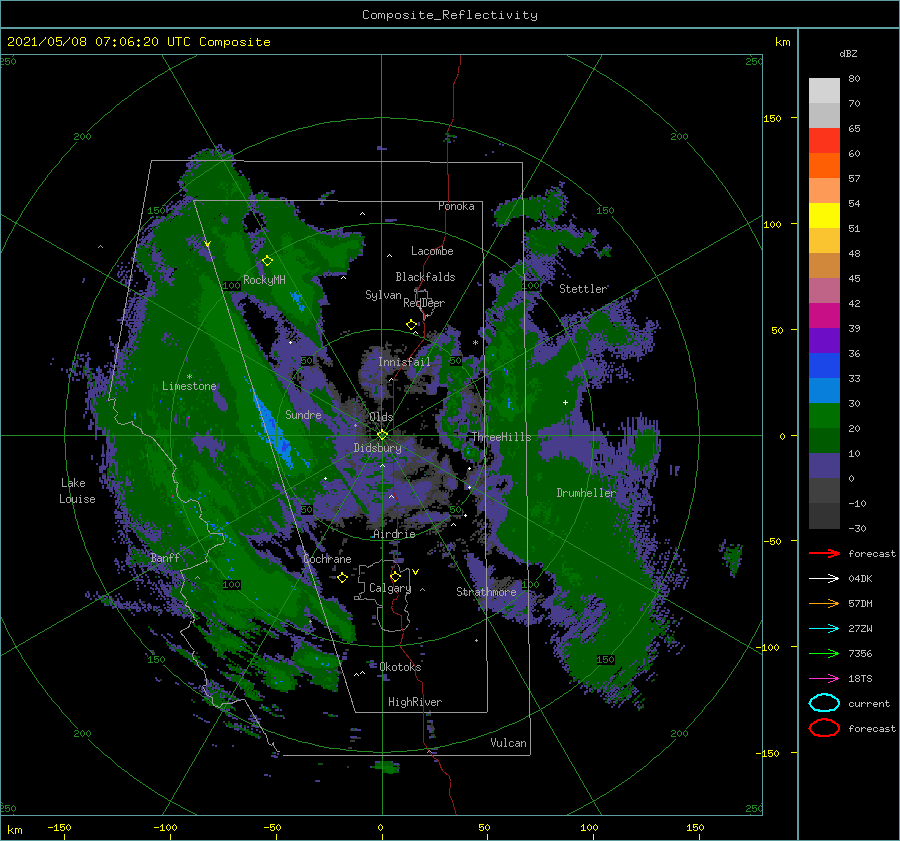Image resolution: width=900 pixels, height=841 pixels.
Task: Click the Limestone label
Action: 189,386
